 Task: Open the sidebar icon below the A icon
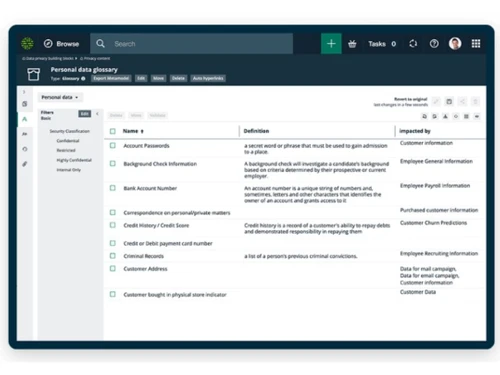pos(25,134)
